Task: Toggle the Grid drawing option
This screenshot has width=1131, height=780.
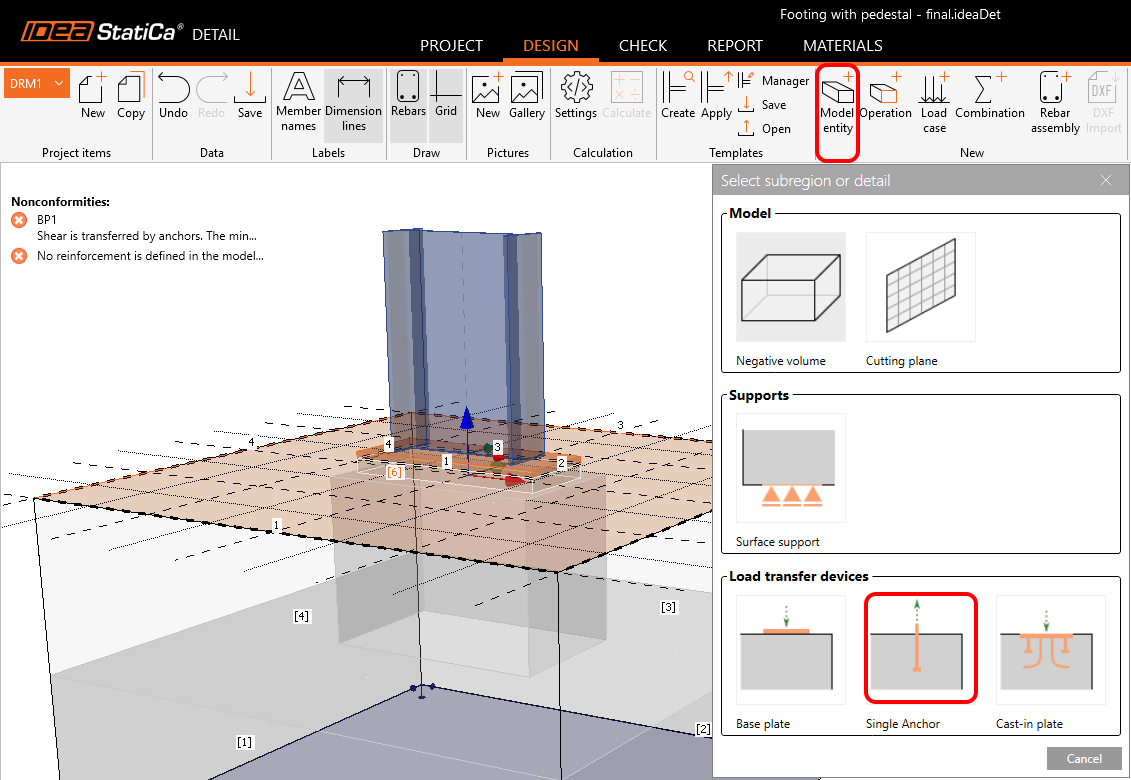Action: (446, 96)
